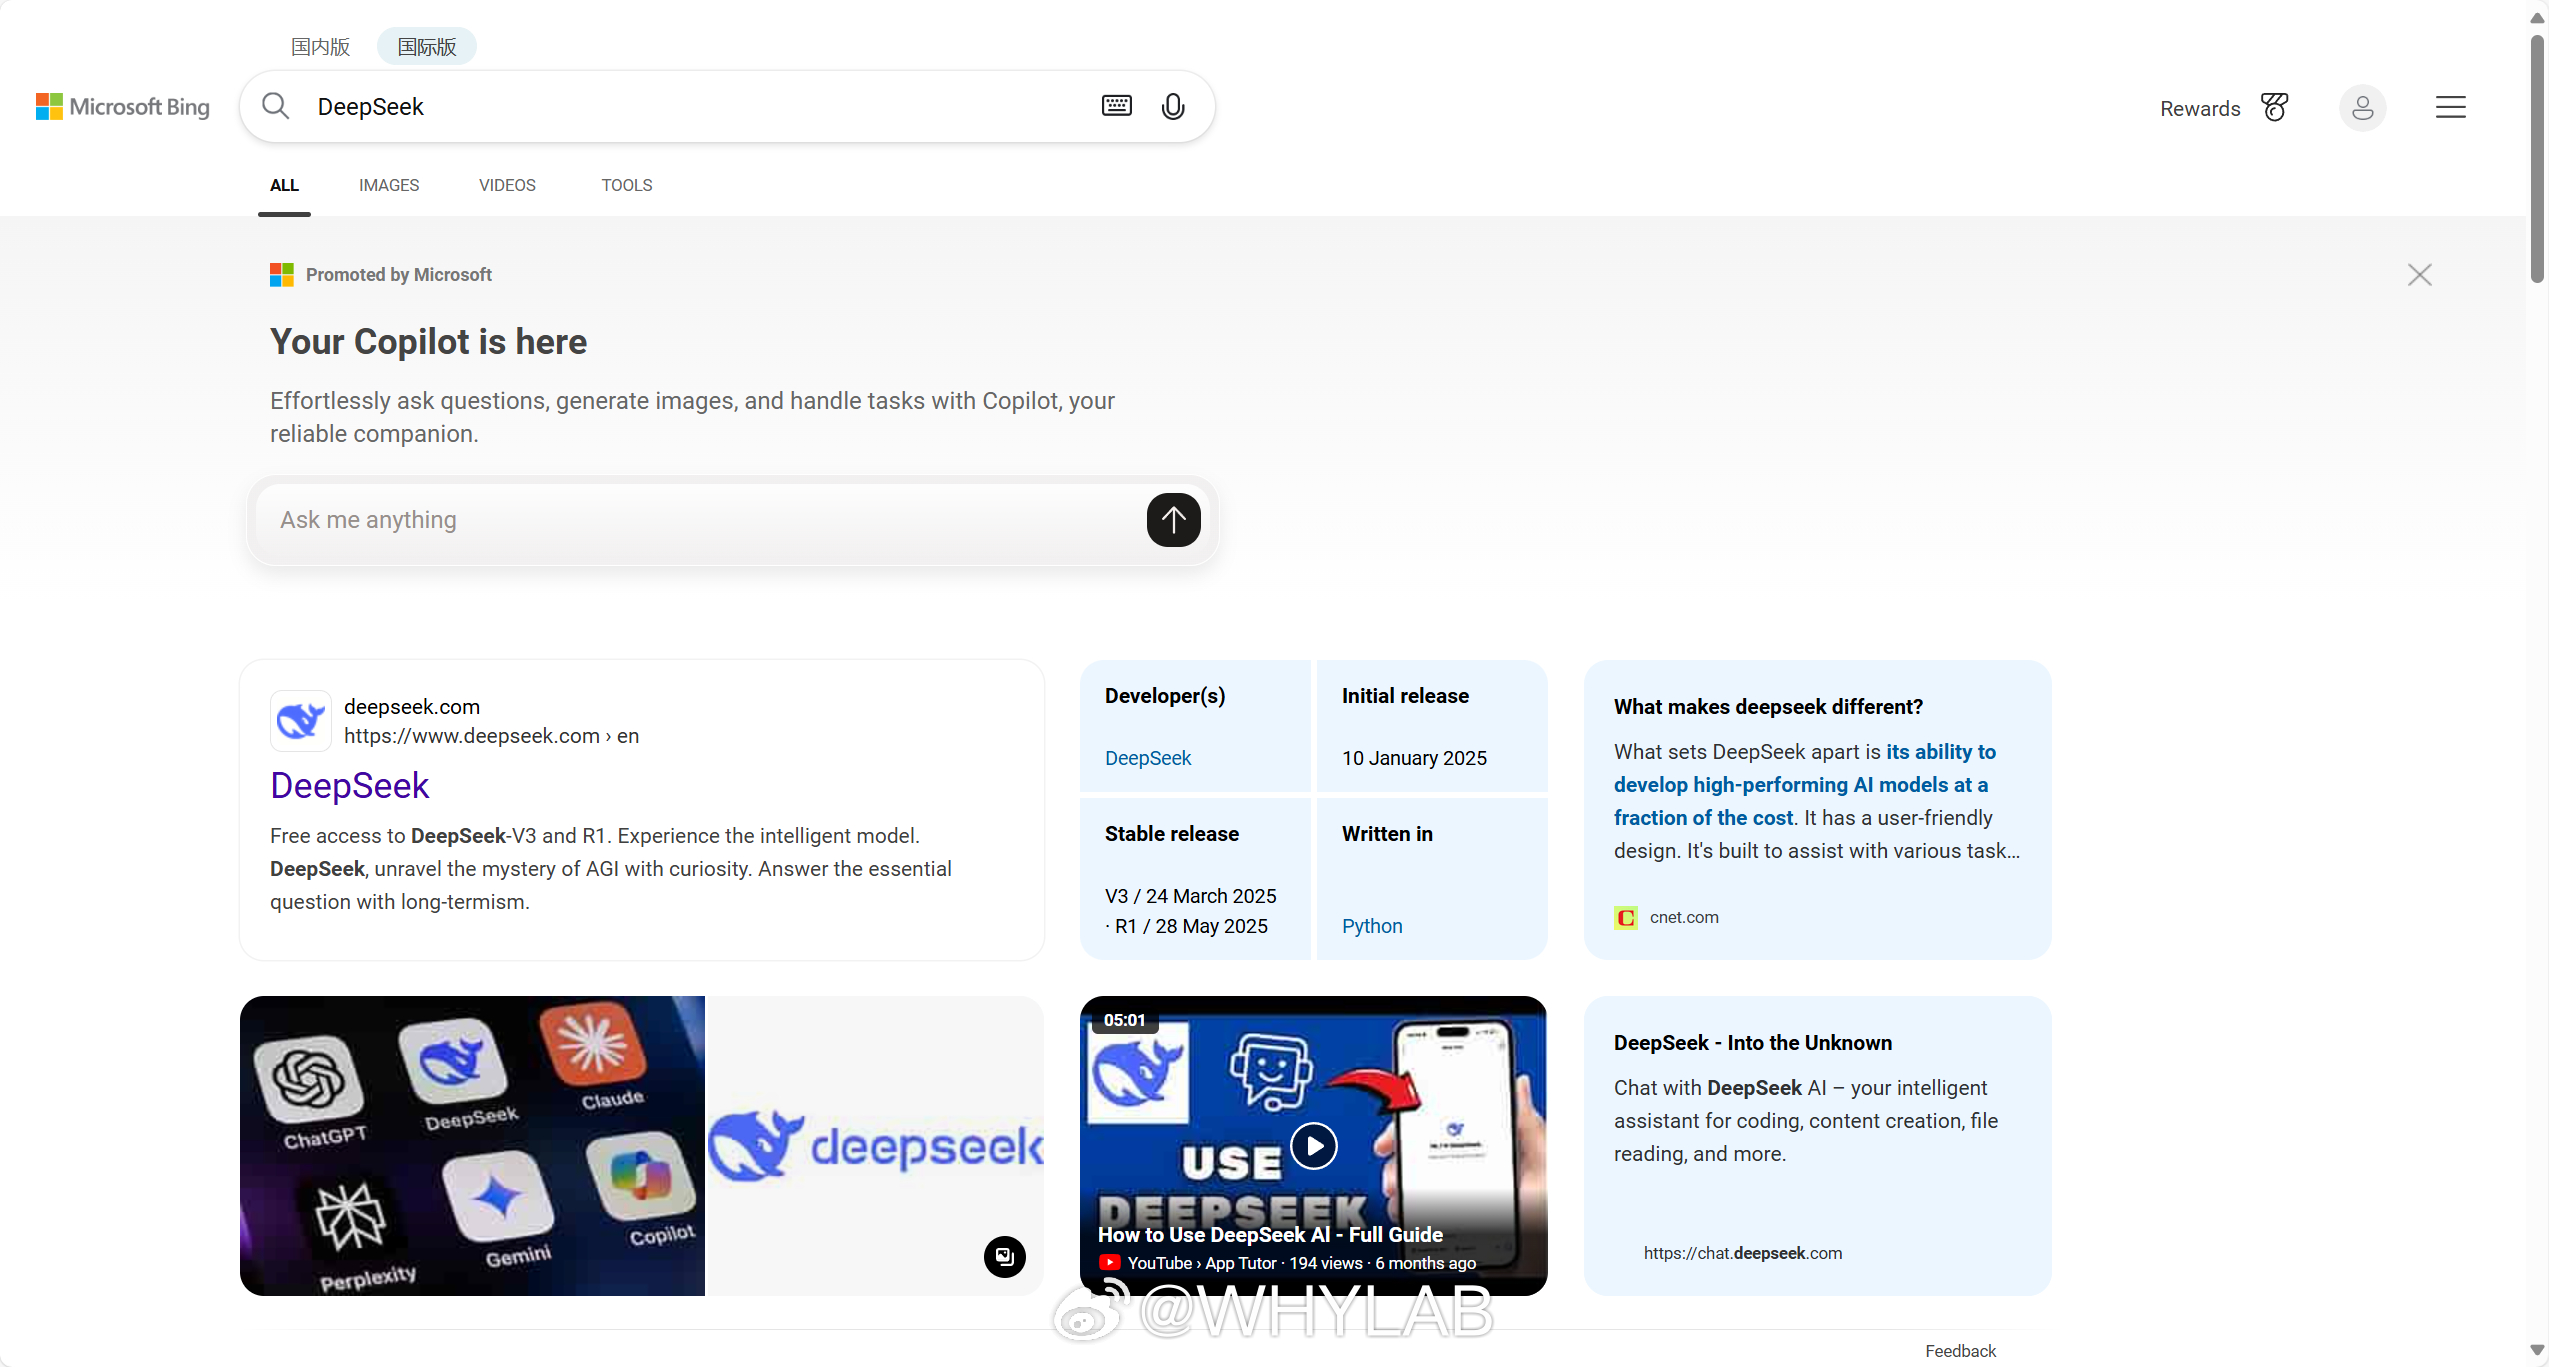Click the 'R1 / 28 May 2025' text
Viewport: 2549px width, 1367px height.
click(x=1191, y=926)
